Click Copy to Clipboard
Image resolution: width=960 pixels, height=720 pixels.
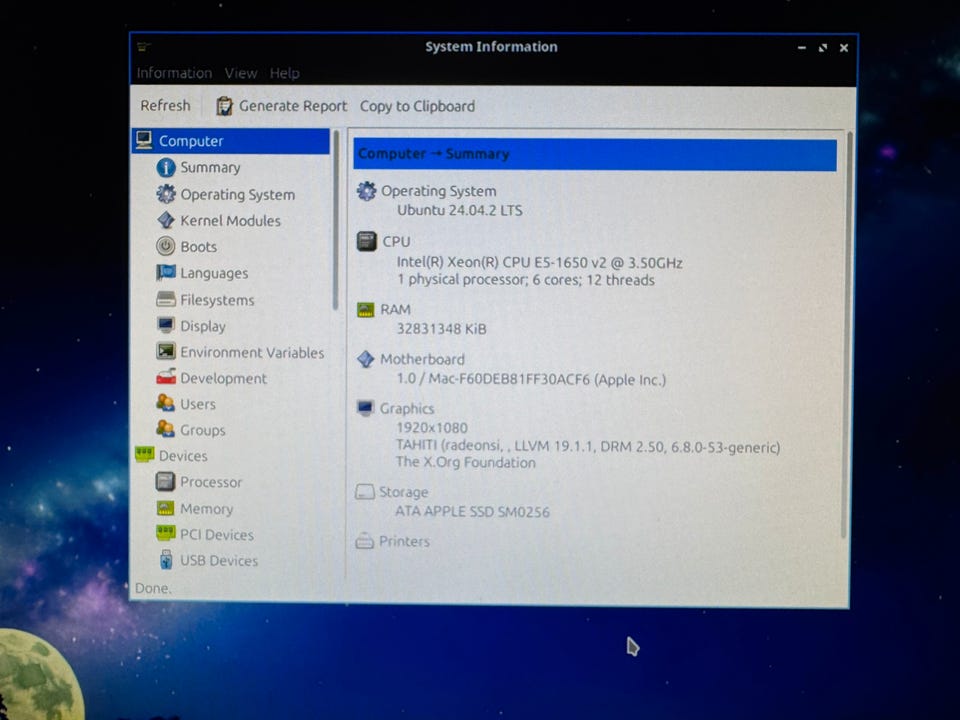click(417, 106)
